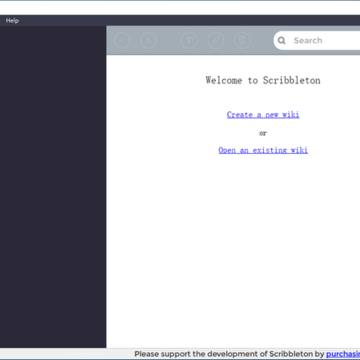The image size is (360, 360).
Task: Click the "Welcome to Scribbleton" heading
Action: pyautogui.click(x=263, y=80)
